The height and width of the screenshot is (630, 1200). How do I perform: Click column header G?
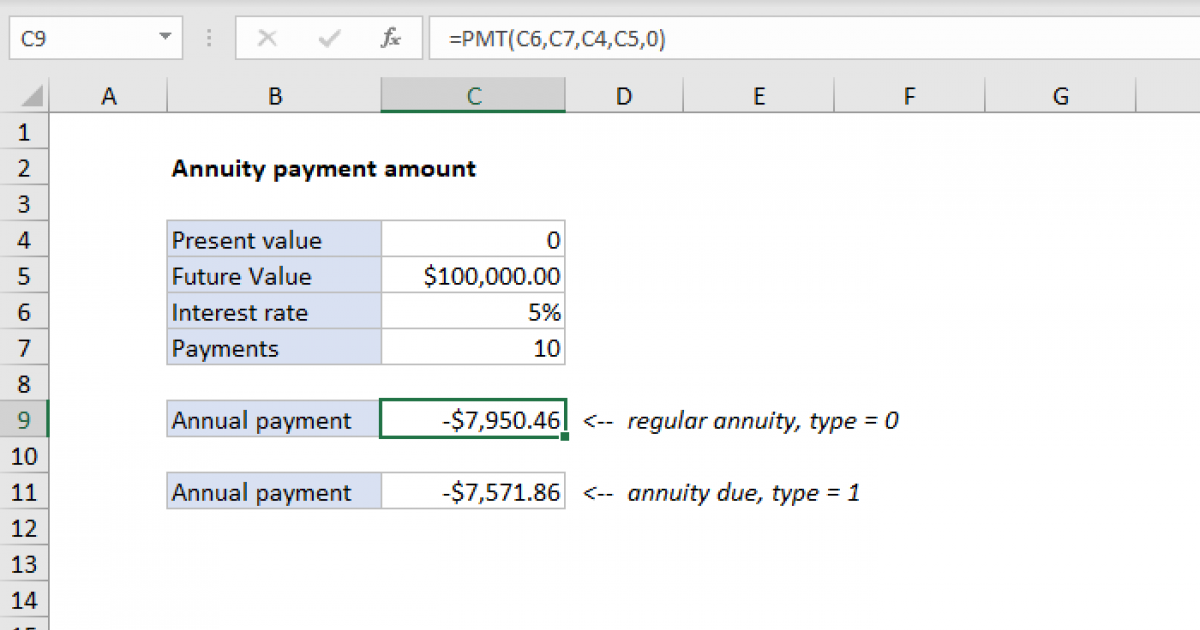[x=1060, y=95]
